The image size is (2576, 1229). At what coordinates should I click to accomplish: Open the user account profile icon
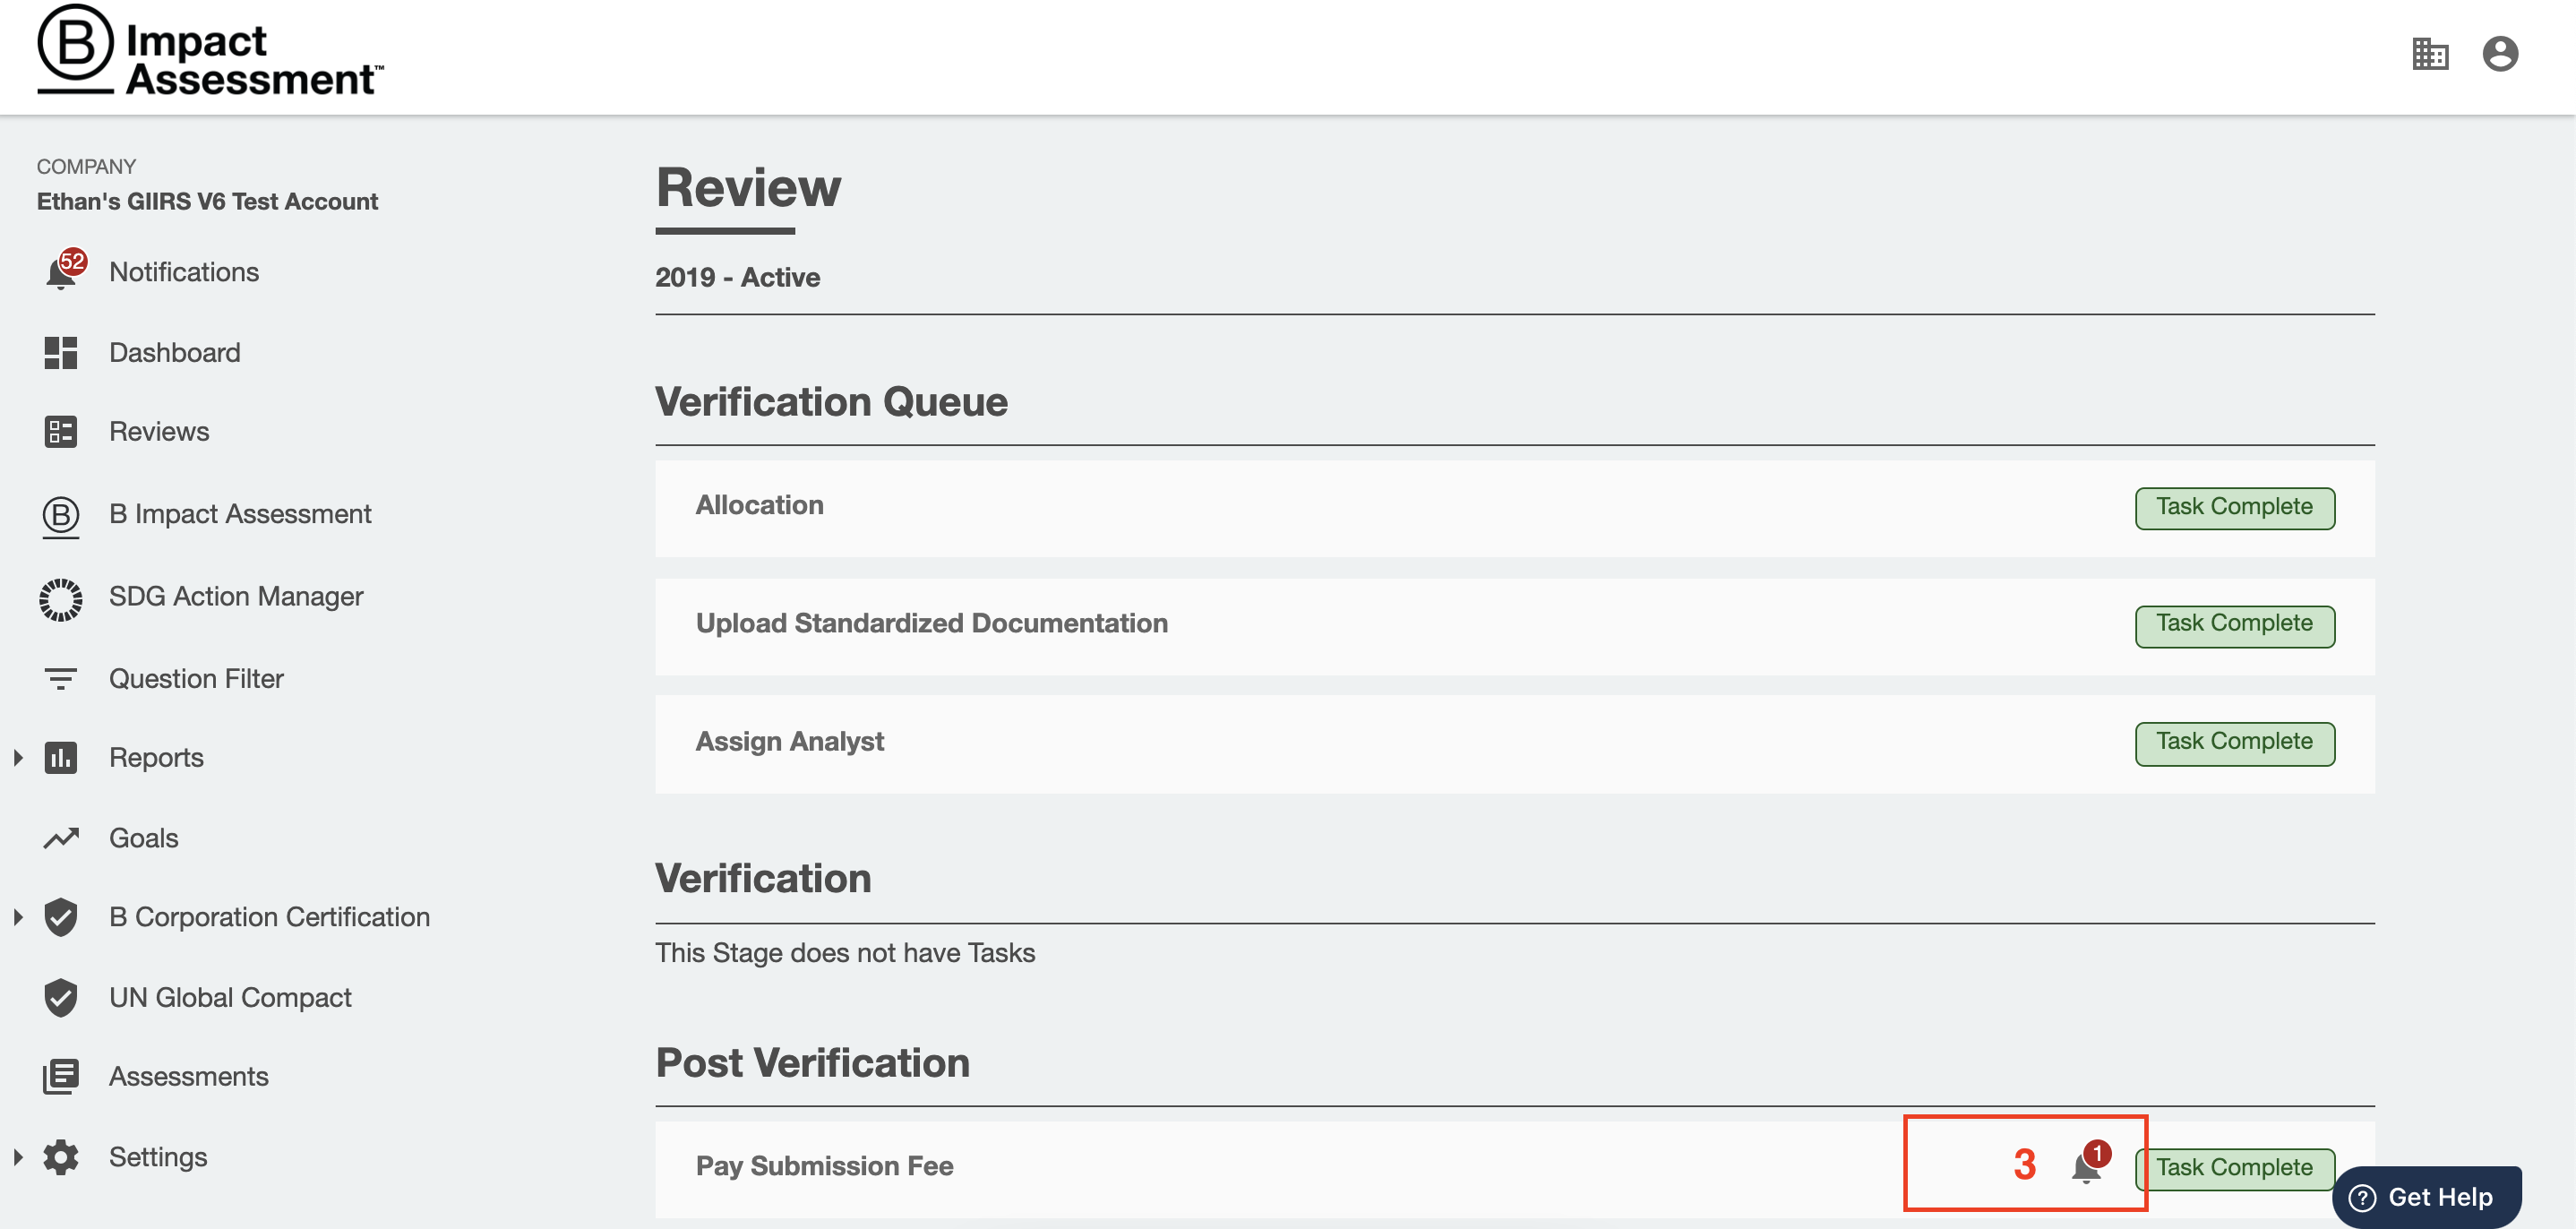(x=2499, y=54)
